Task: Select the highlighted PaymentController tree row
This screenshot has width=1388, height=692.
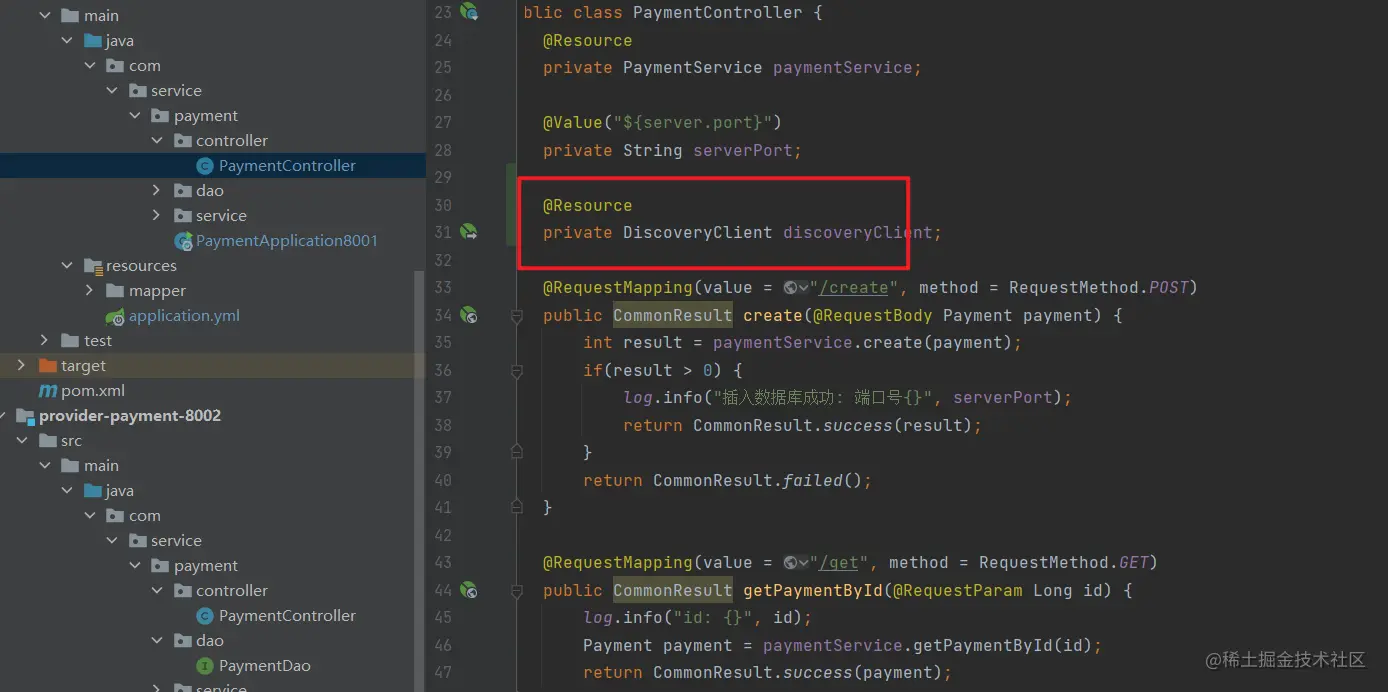Action: (213, 166)
